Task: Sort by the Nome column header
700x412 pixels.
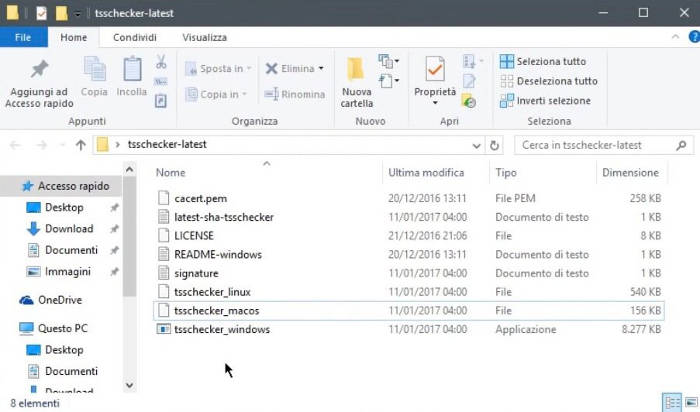Action: 171,173
